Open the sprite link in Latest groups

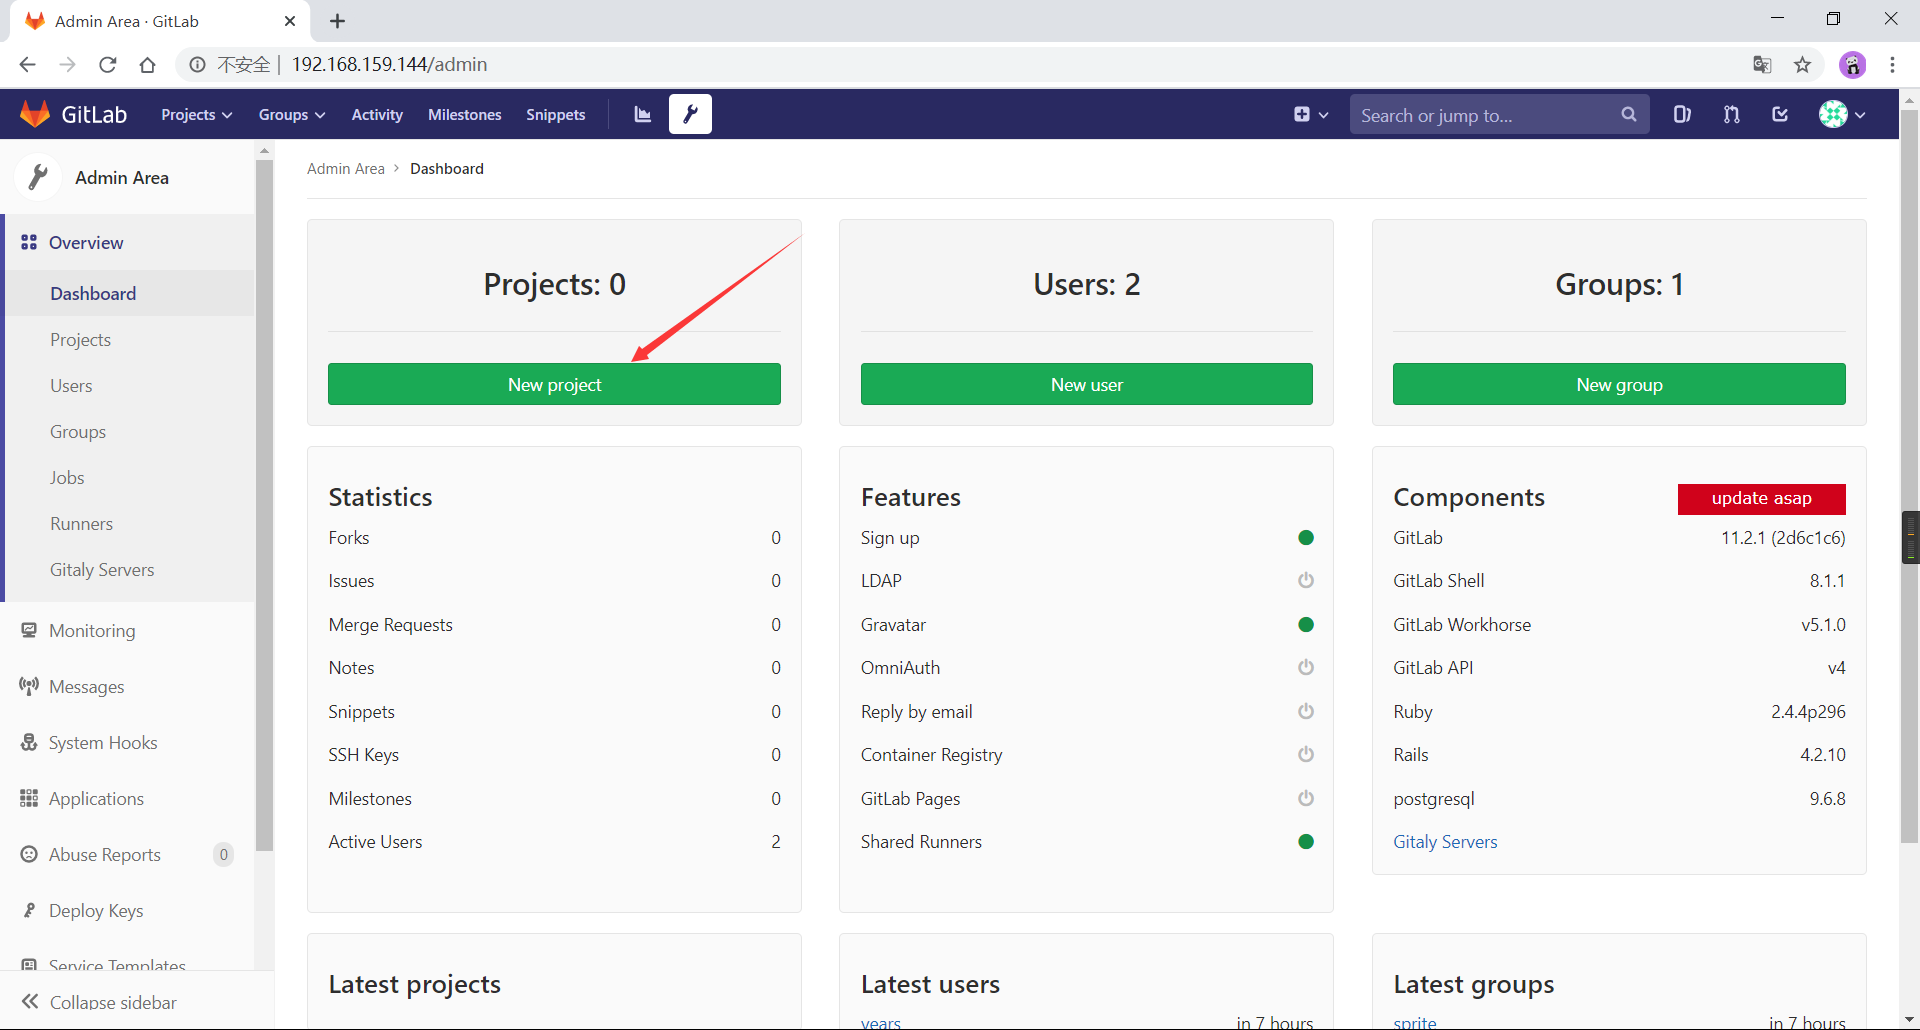[1415, 1022]
